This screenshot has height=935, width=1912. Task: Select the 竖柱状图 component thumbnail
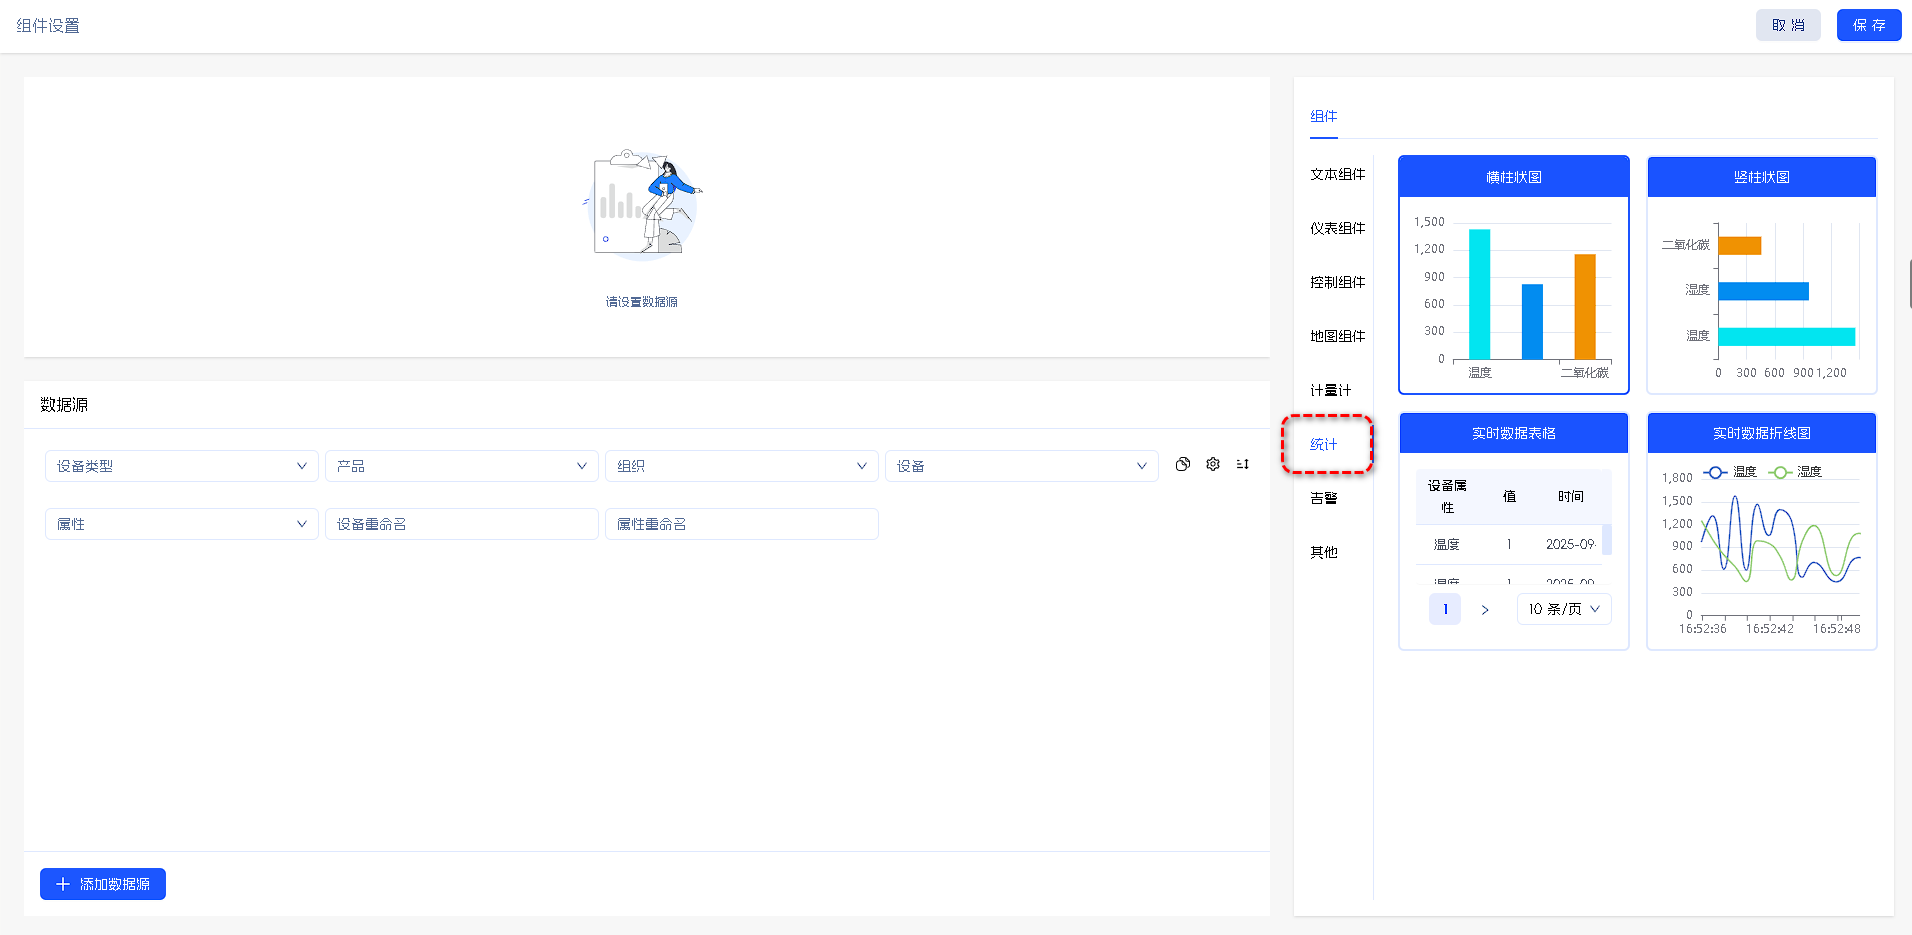click(1761, 275)
